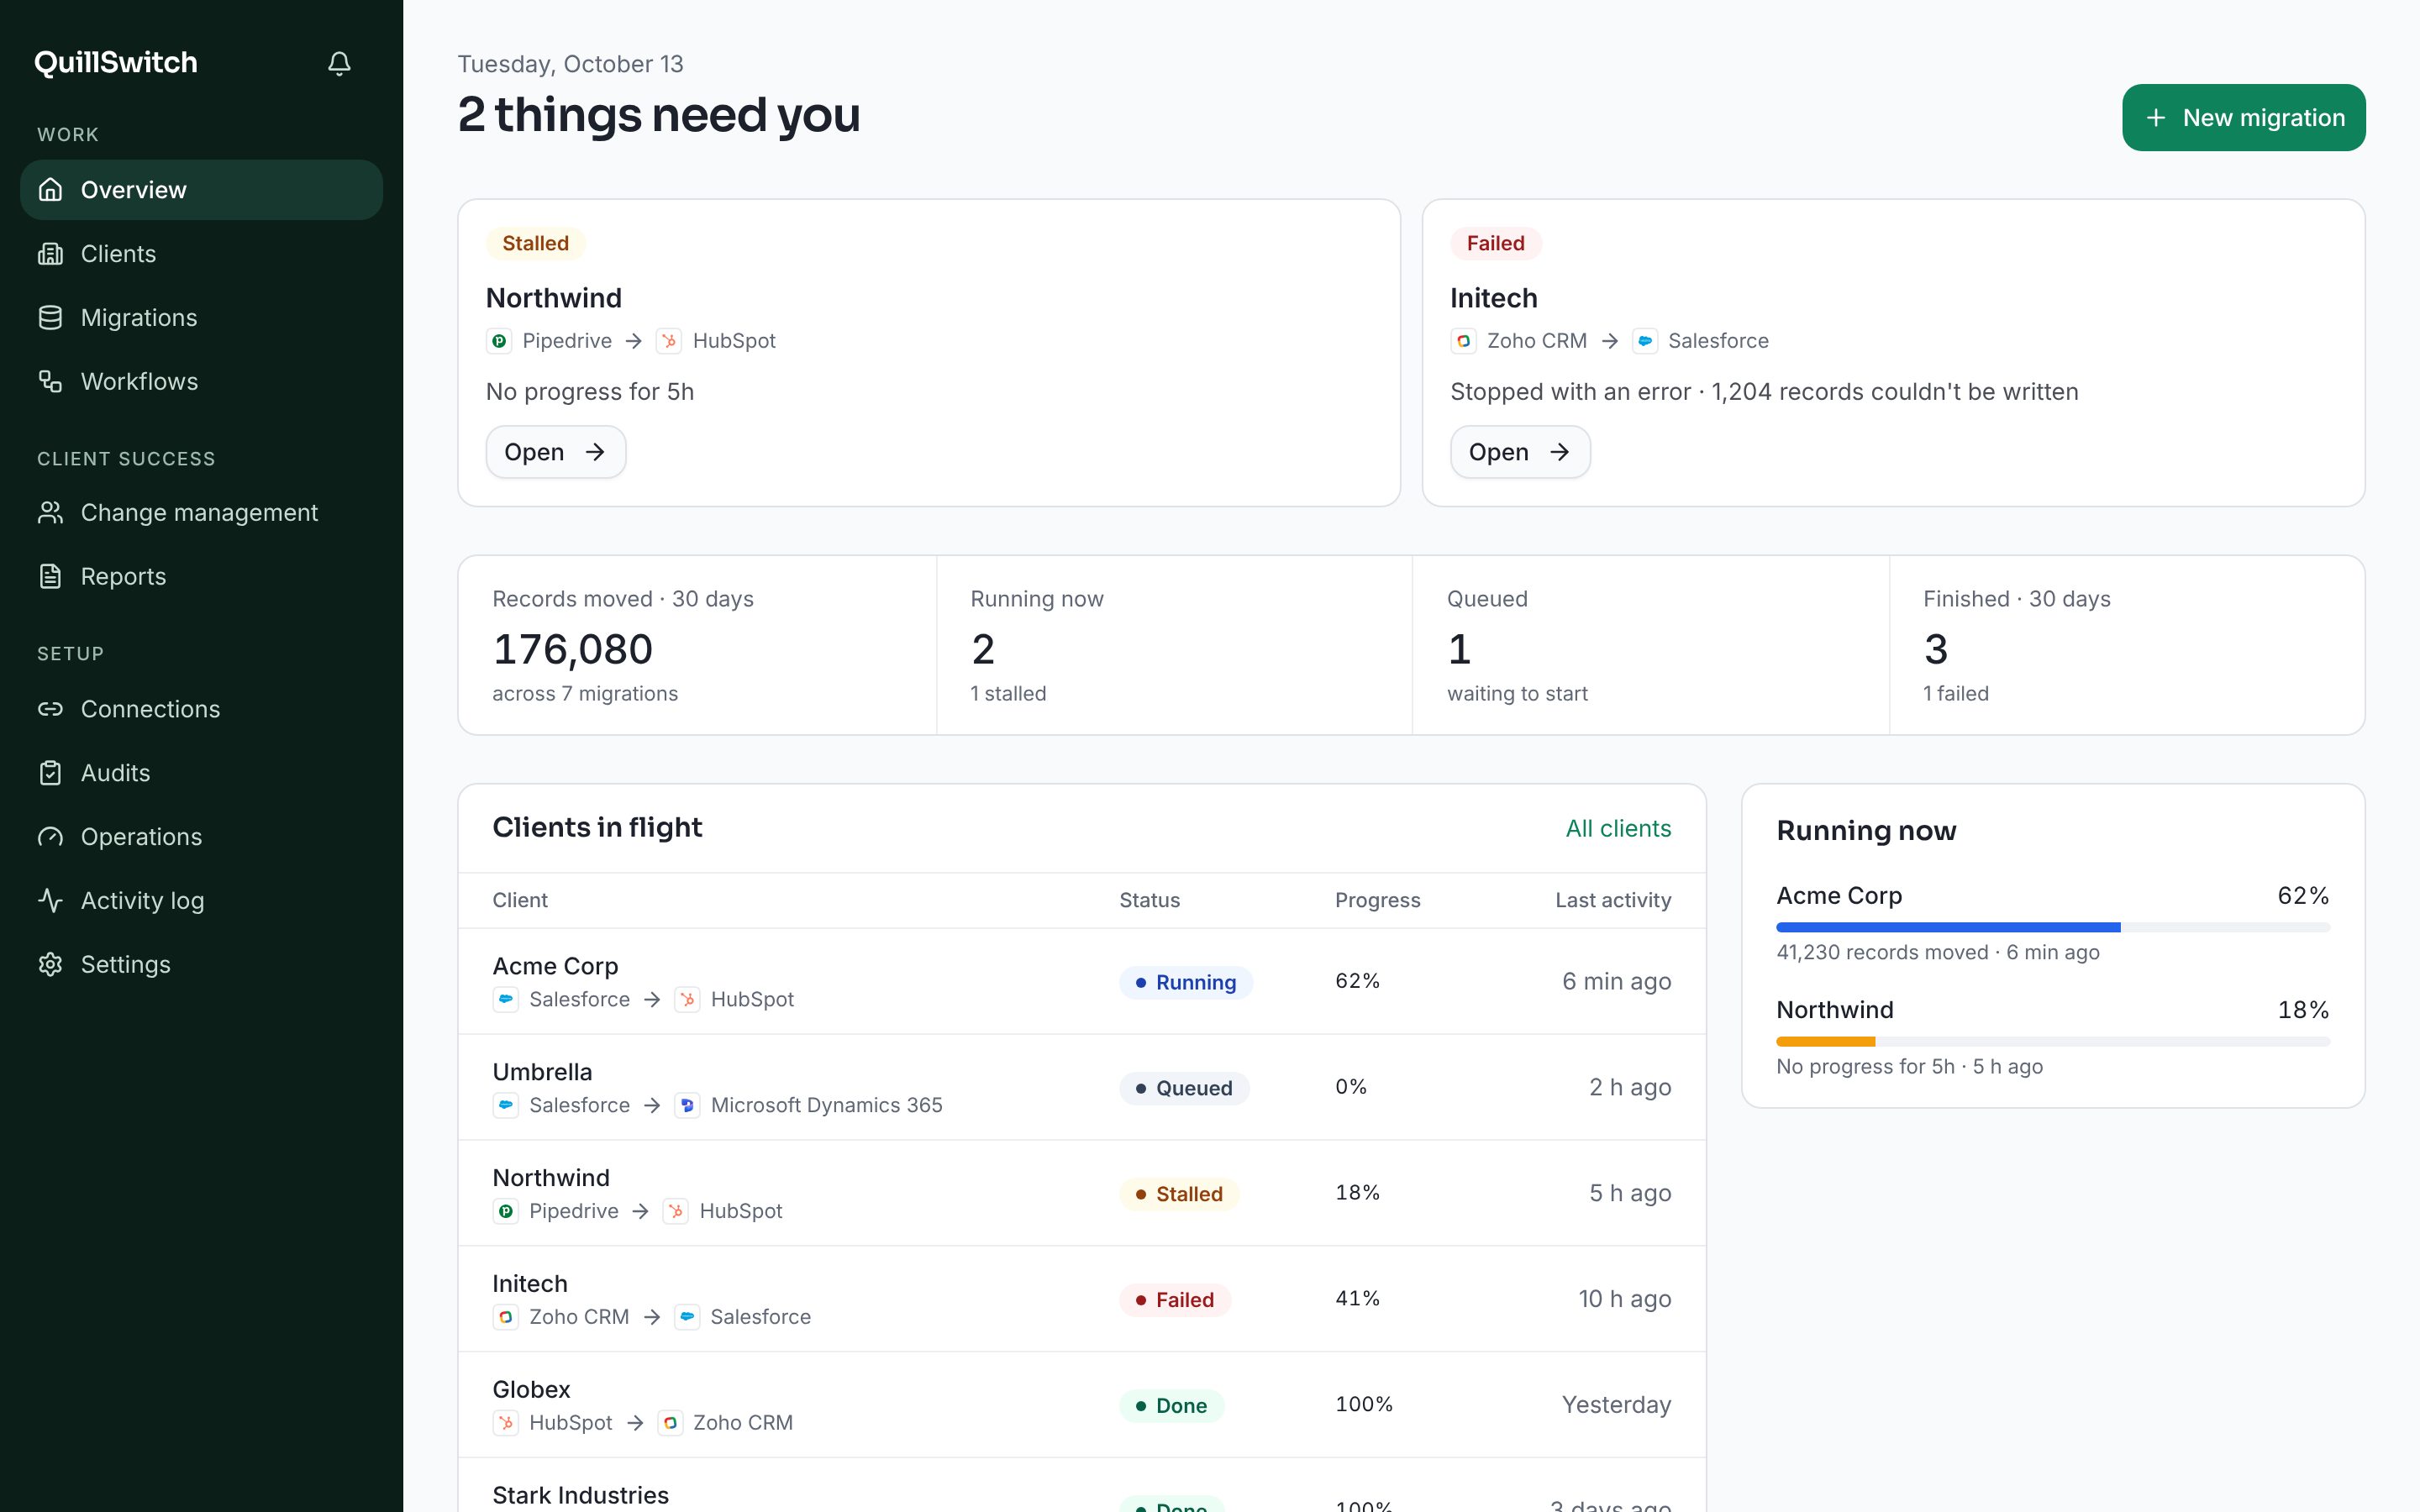
Task: Click the Pipedrive logo in Northwind stalled card
Action: tap(499, 341)
